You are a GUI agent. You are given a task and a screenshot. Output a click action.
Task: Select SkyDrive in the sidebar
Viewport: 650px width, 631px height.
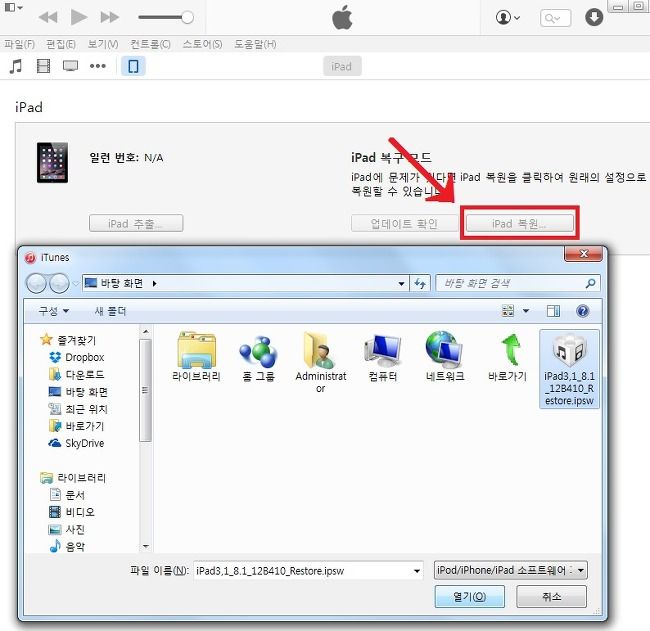[77, 443]
